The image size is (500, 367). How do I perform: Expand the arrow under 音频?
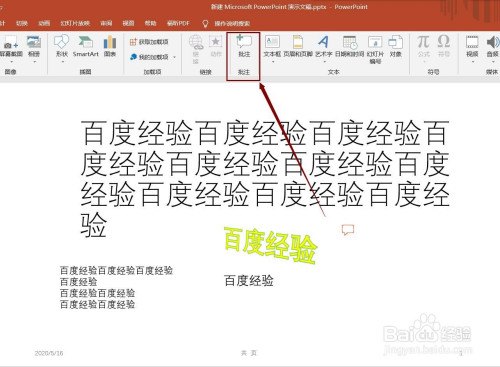tap(493, 62)
